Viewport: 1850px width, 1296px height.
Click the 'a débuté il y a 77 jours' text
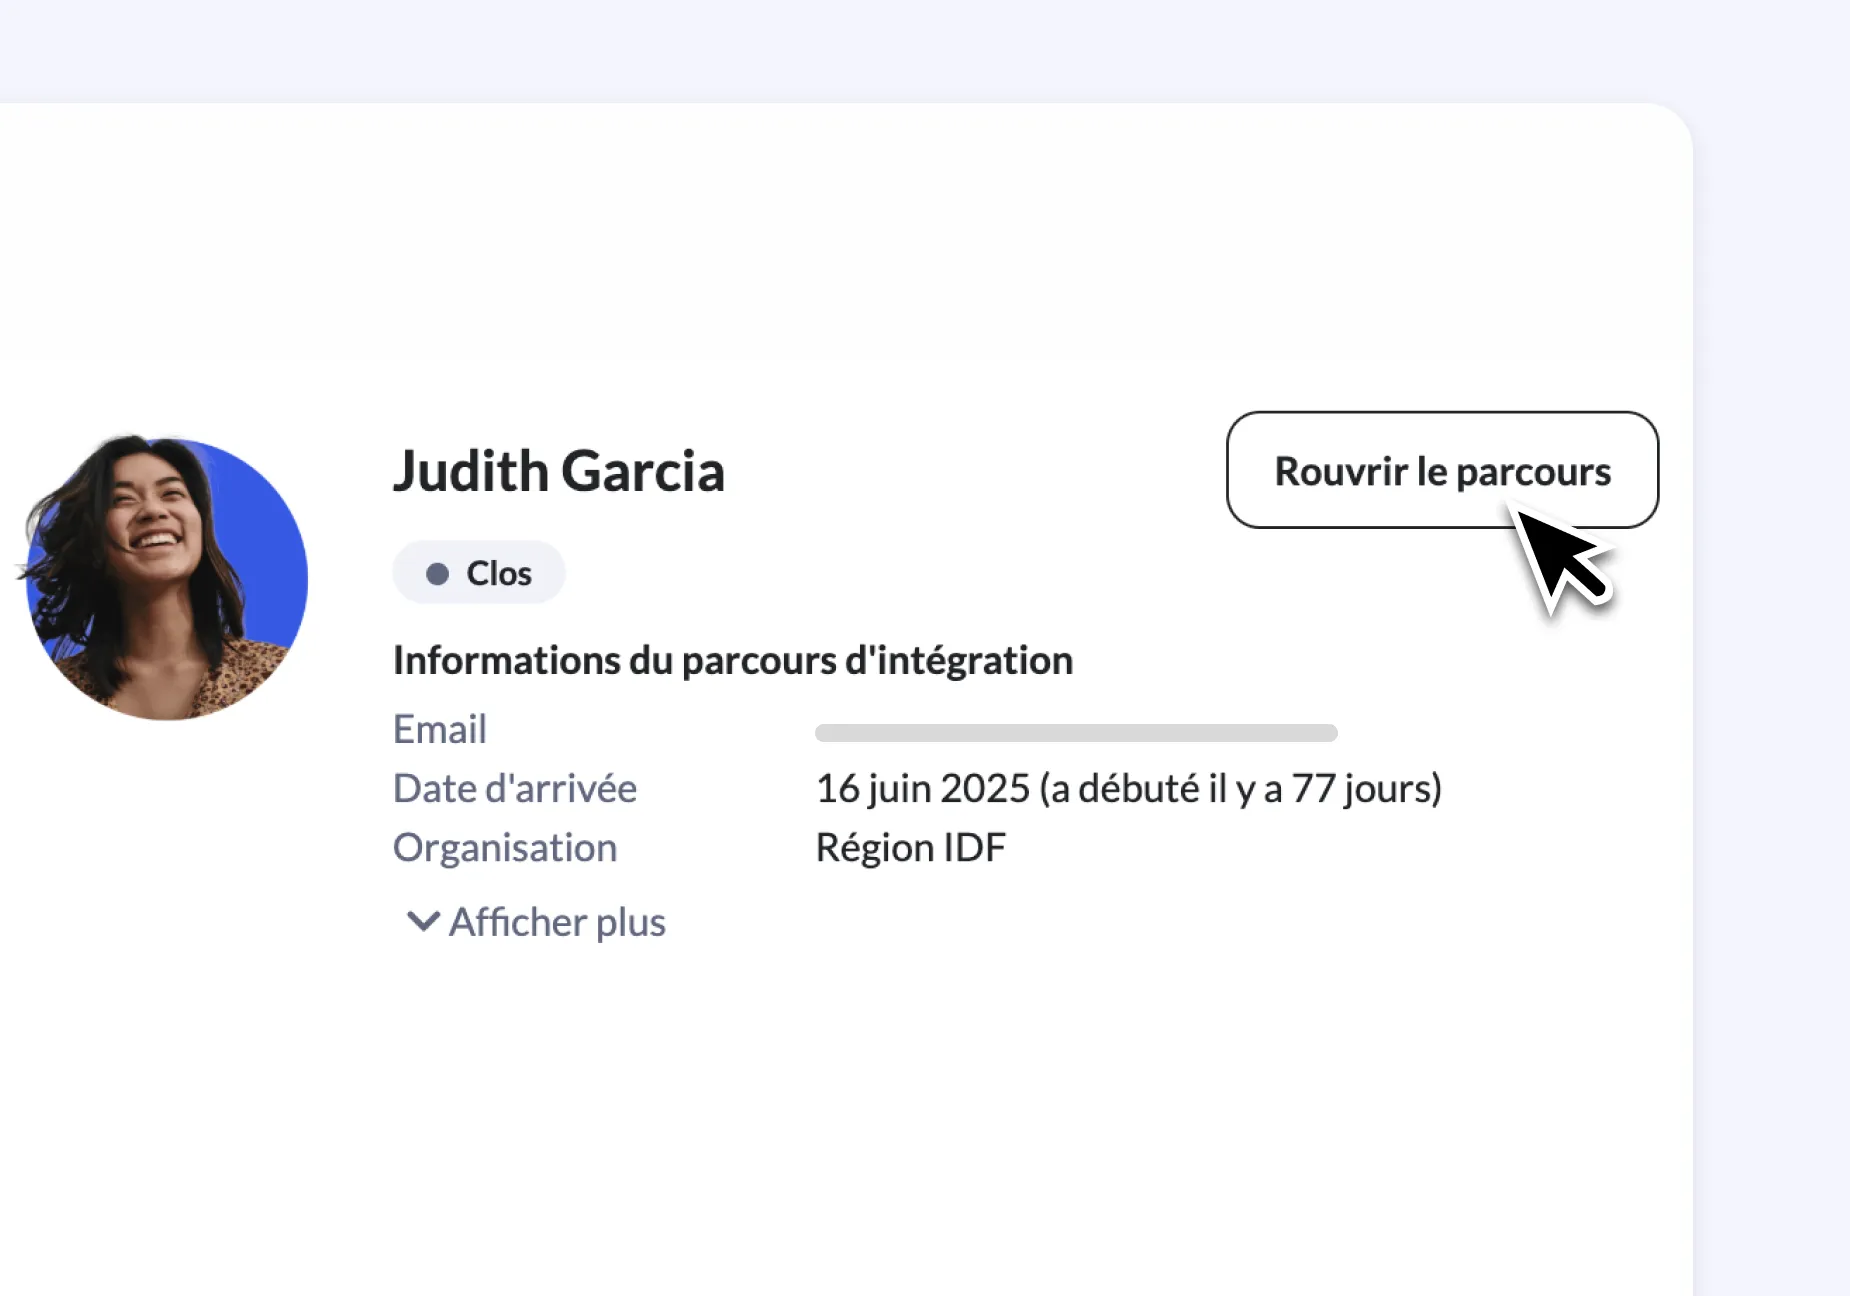point(1240,789)
